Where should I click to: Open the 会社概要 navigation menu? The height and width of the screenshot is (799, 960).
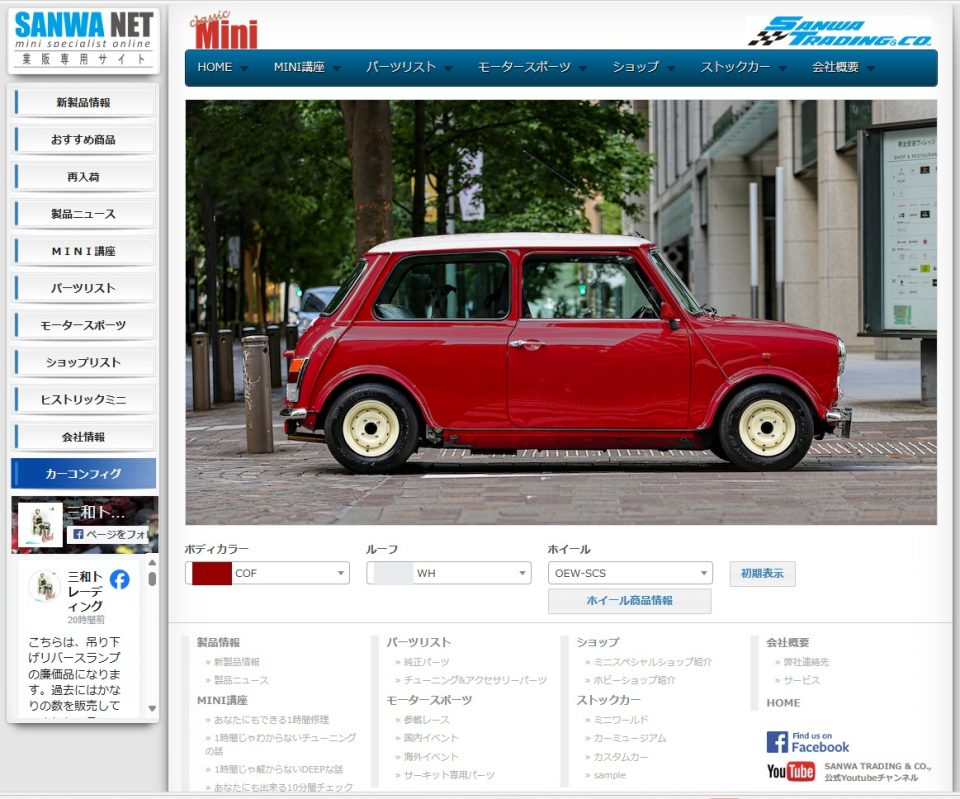point(835,67)
